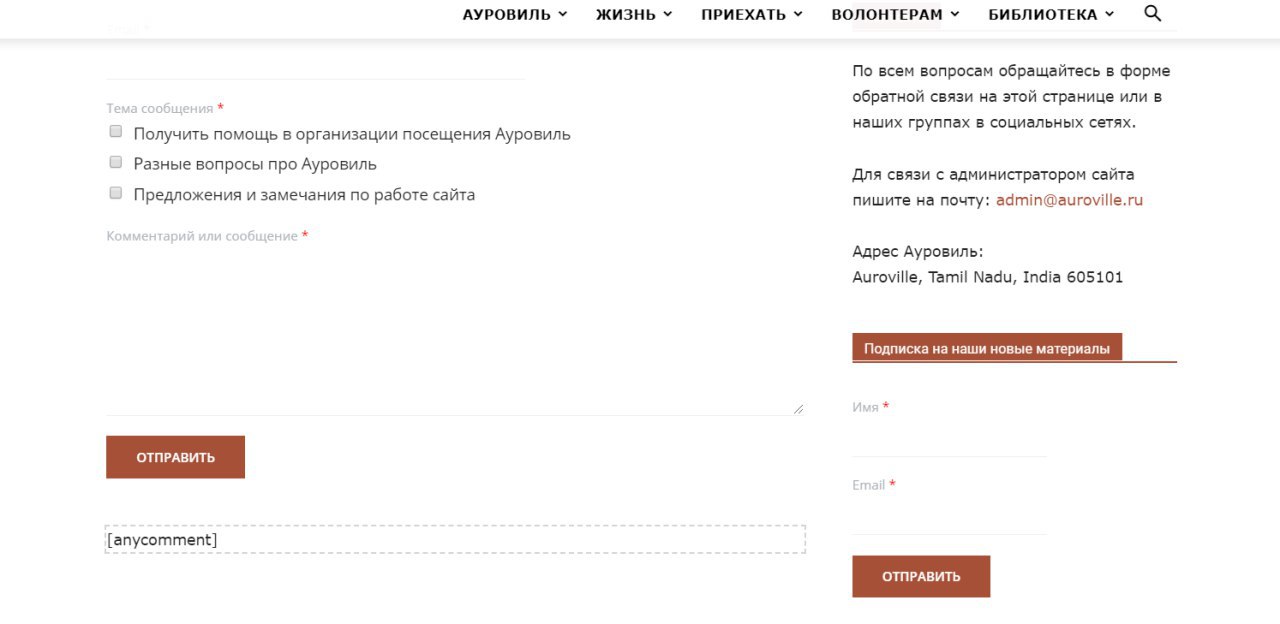Focus the subscription Имя field

[x=949, y=438]
